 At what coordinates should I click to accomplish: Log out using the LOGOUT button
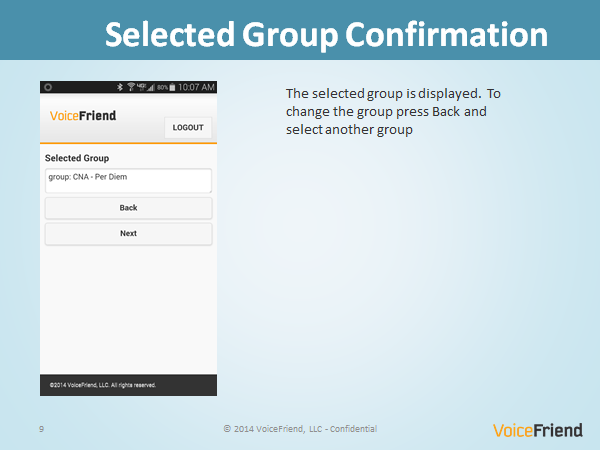188,127
